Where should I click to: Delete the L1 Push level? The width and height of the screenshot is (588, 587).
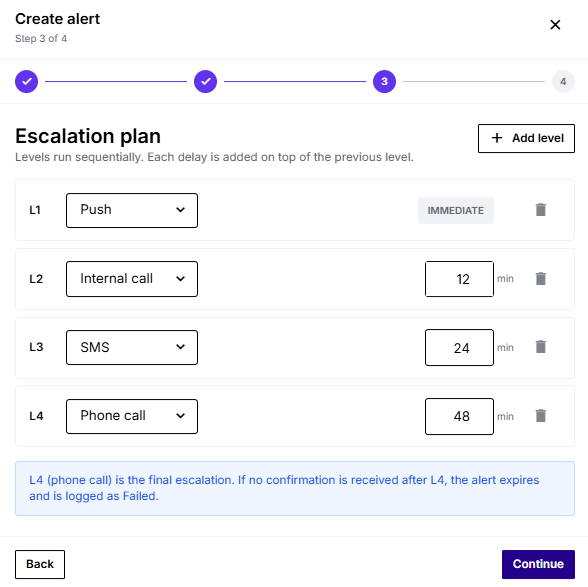tap(540, 210)
